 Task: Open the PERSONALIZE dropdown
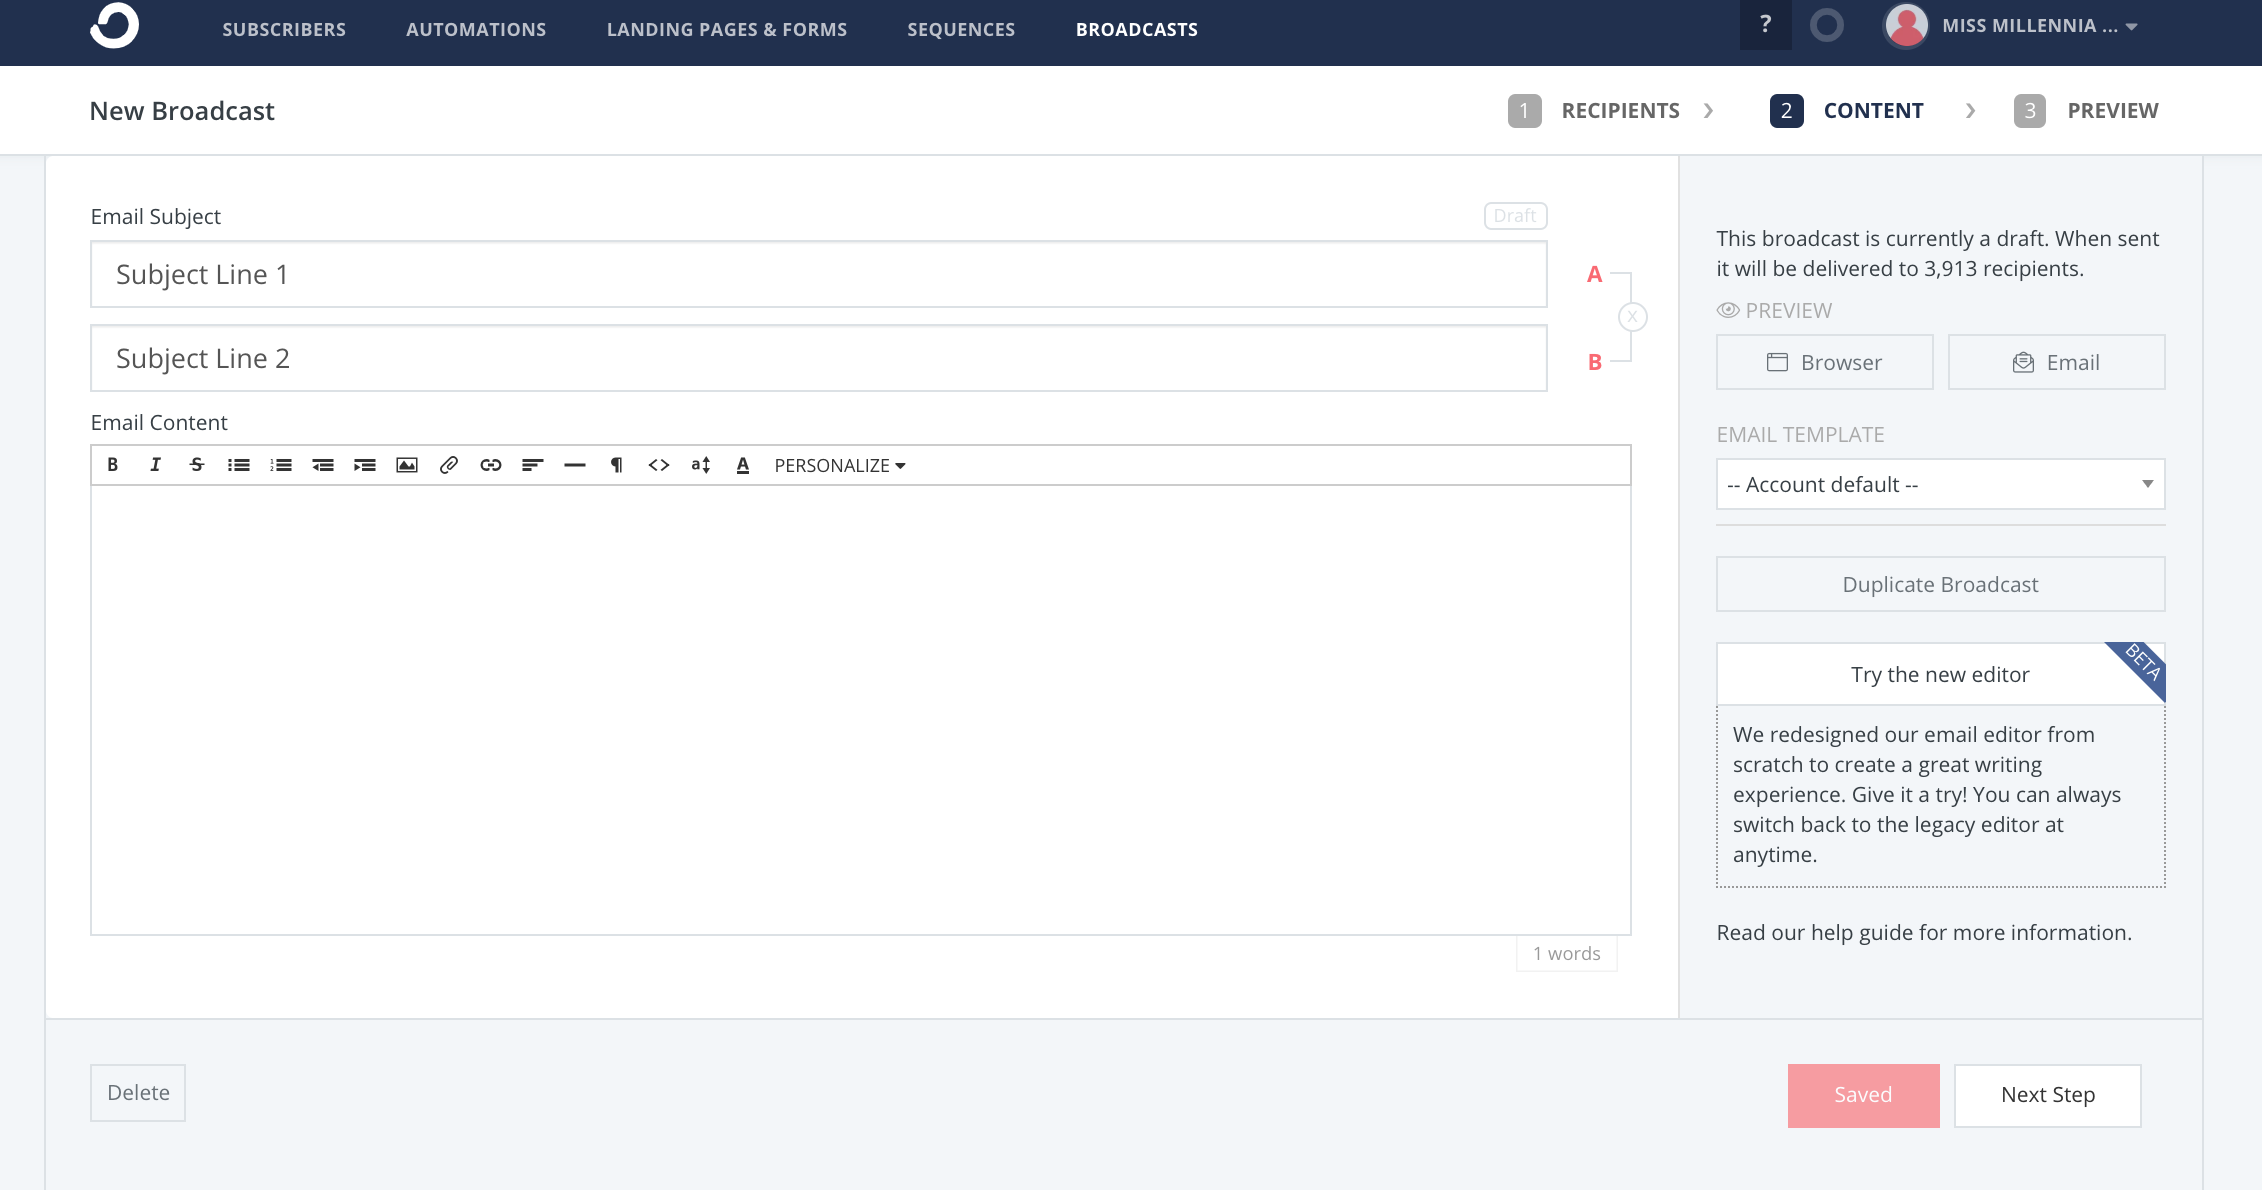coord(838,464)
